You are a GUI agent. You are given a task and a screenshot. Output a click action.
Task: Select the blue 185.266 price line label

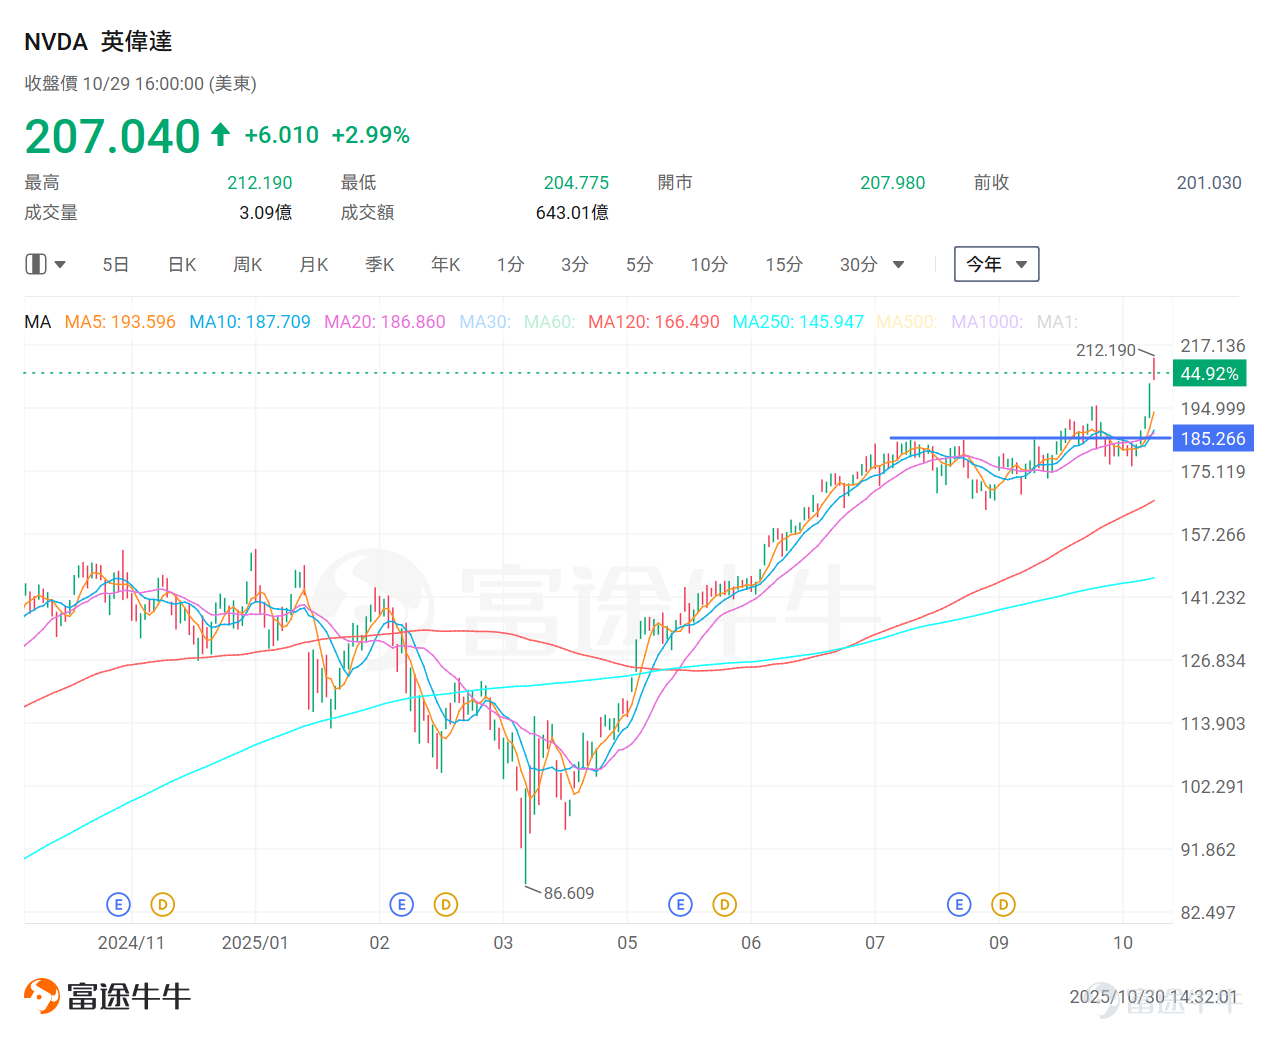click(x=1212, y=438)
